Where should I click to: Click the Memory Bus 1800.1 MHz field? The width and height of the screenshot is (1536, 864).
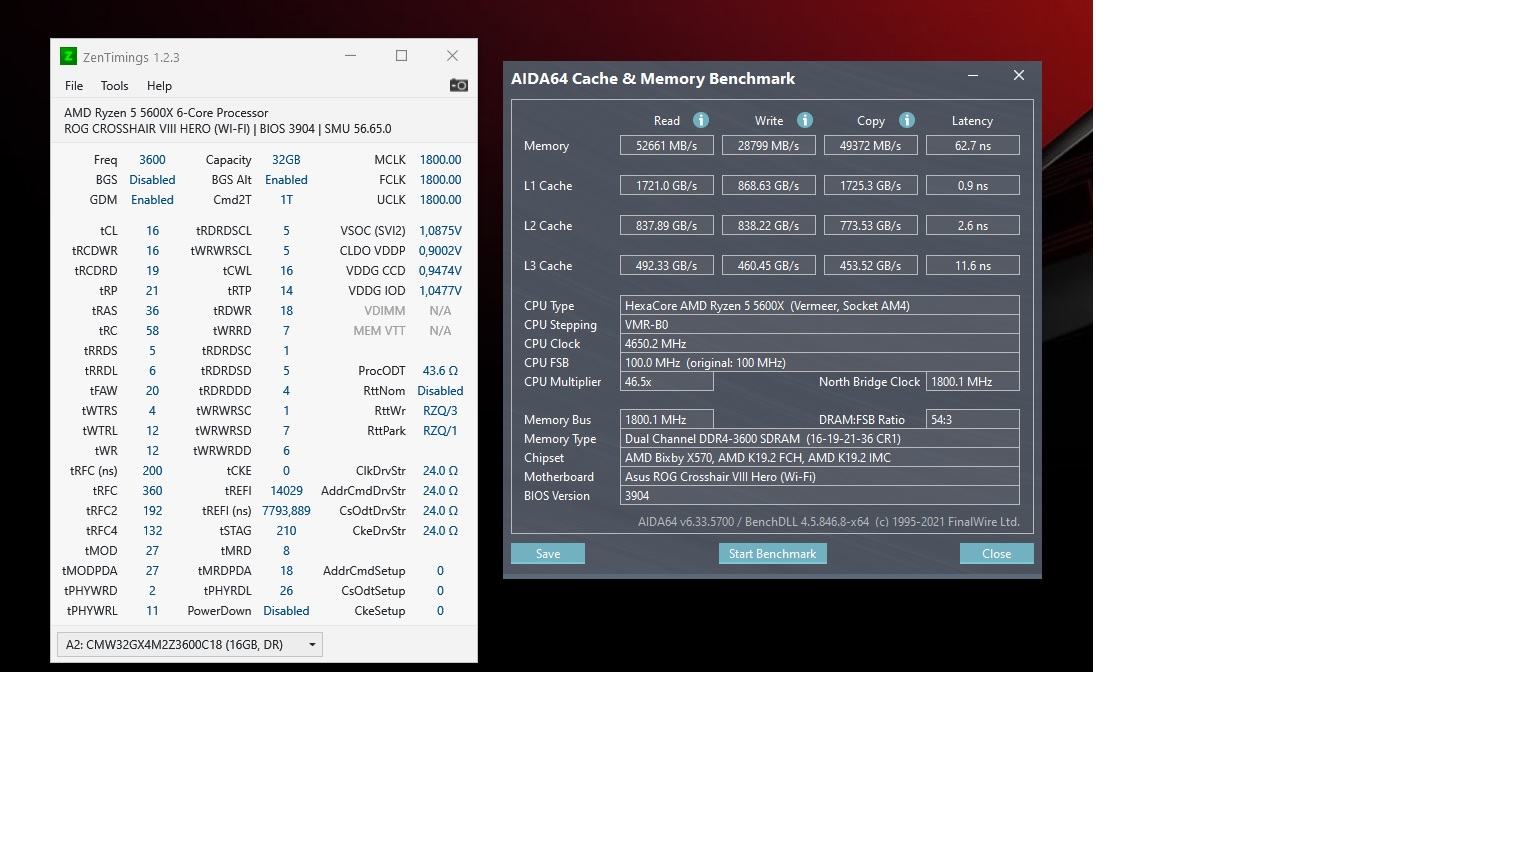[x=666, y=420]
